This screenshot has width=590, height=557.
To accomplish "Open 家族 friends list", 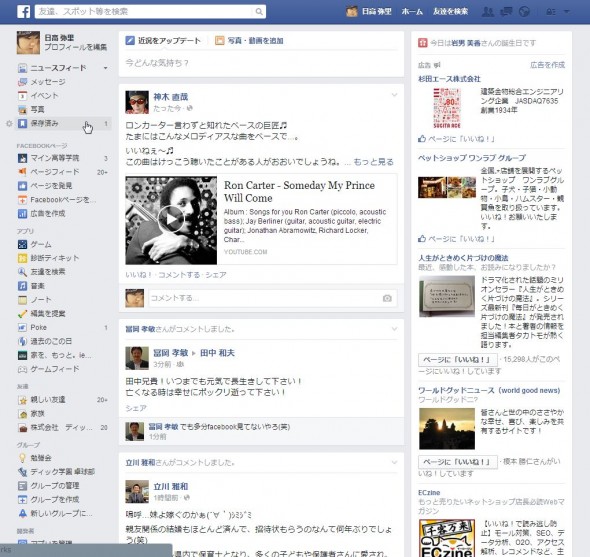I will tap(37, 413).
